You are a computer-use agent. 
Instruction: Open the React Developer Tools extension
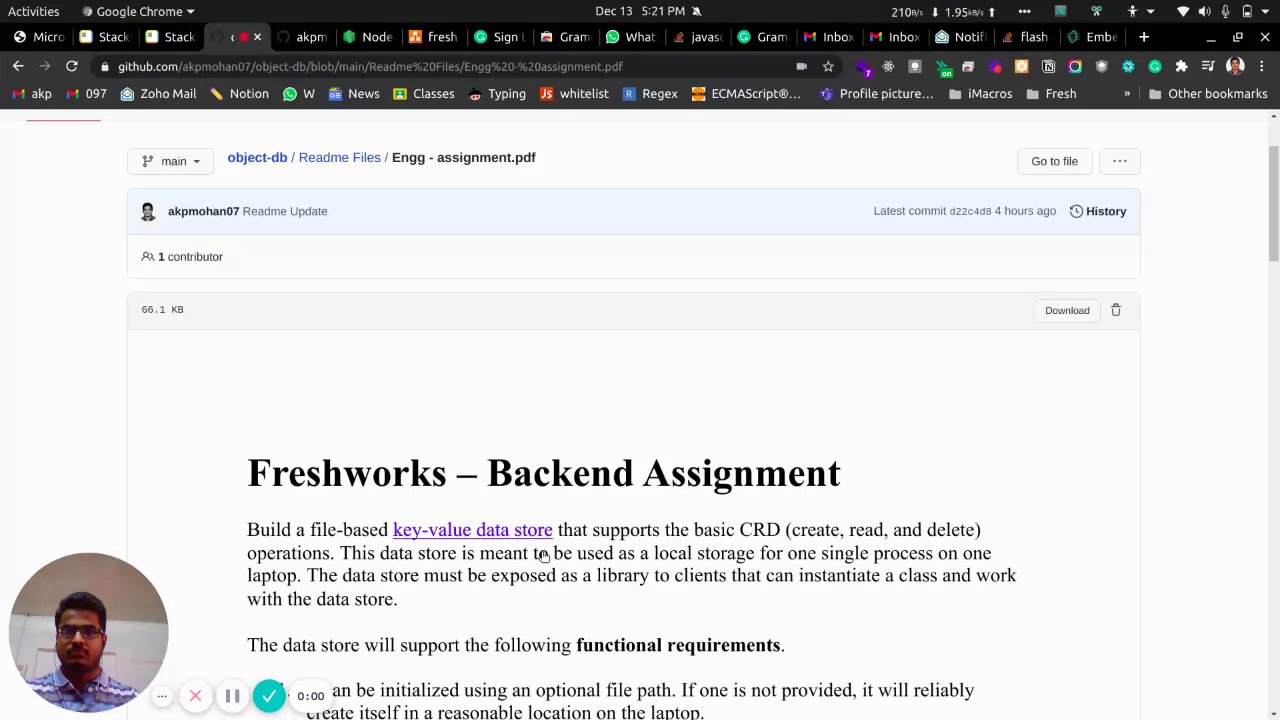(888, 66)
